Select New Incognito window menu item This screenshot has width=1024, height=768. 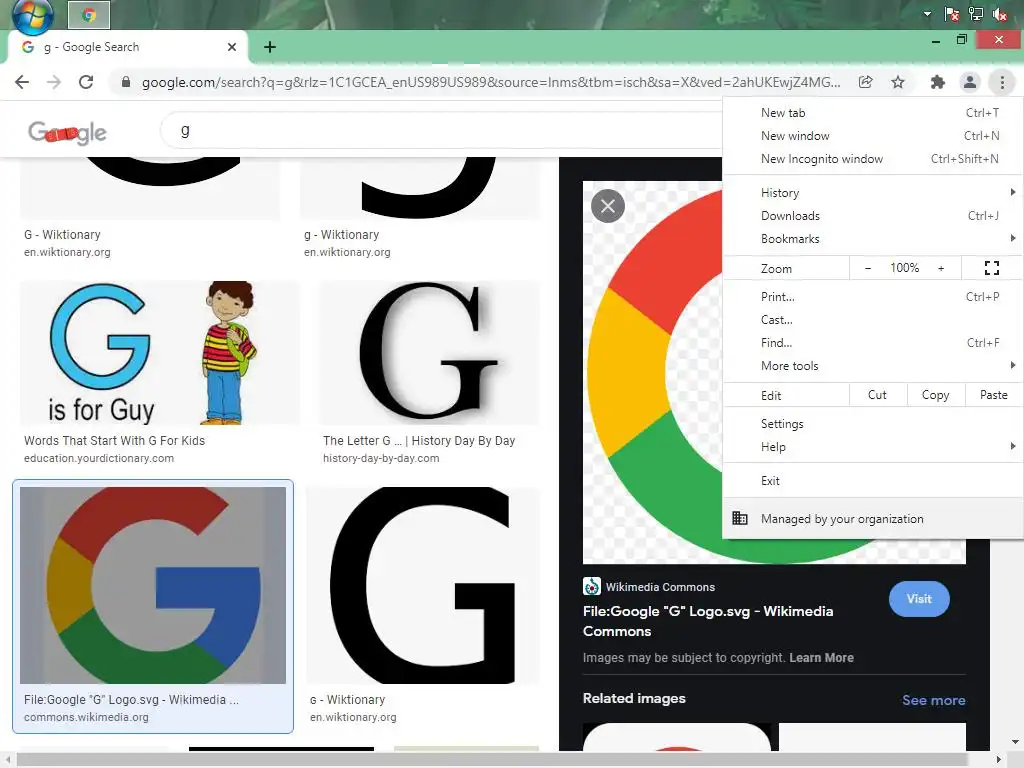coord(872,159)
